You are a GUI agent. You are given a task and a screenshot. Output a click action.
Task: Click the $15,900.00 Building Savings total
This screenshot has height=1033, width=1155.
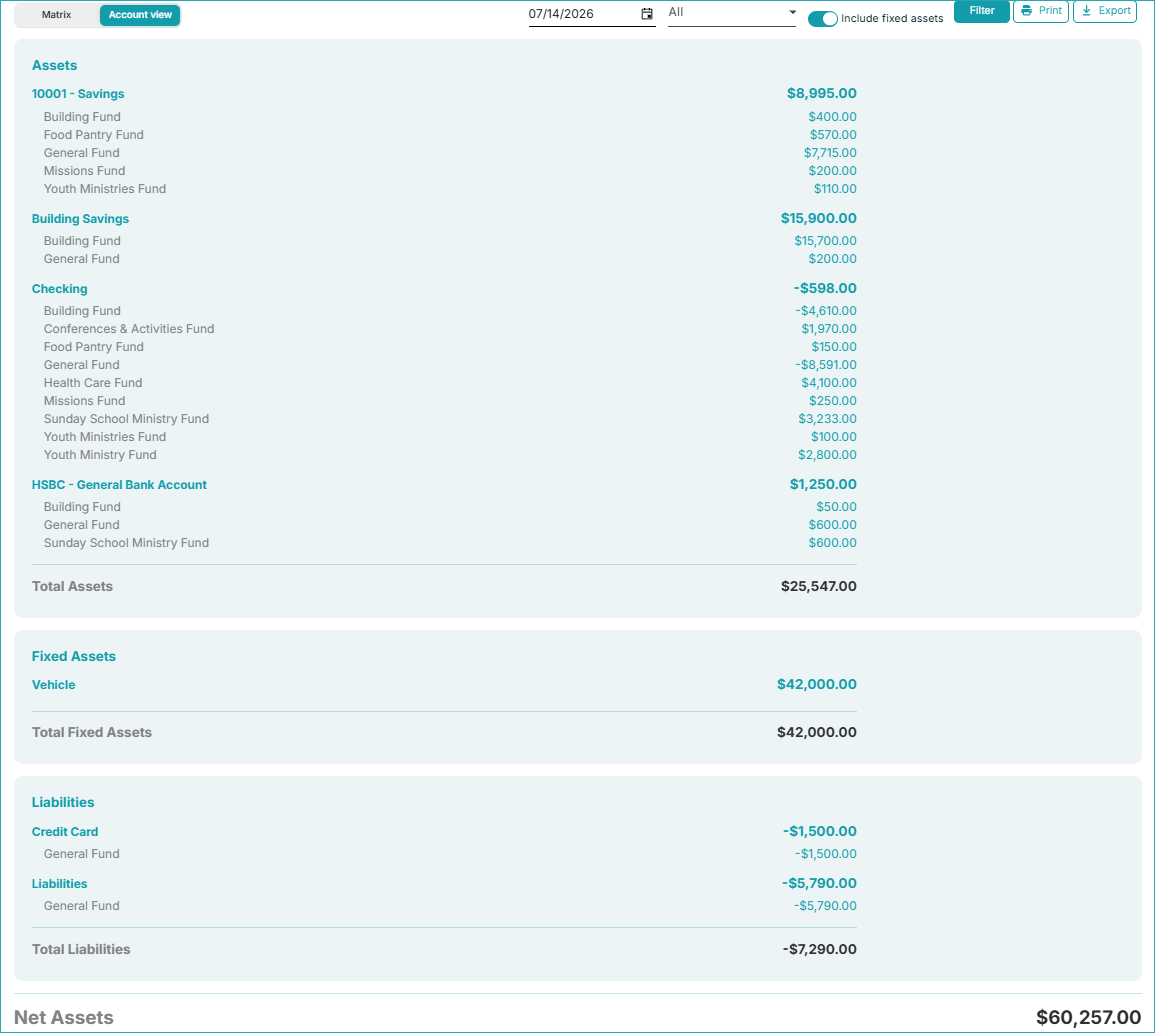(818, 219)
